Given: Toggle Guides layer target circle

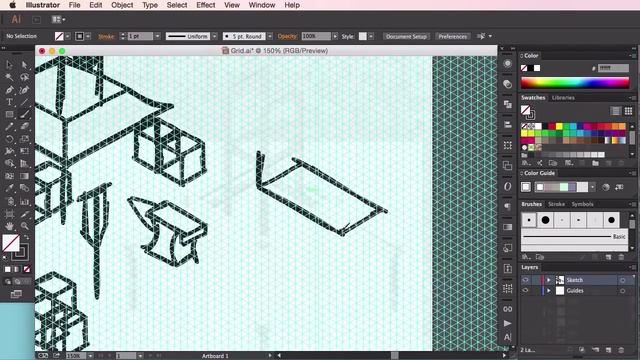Looking at the screenshot, I should [x=622, y=291].
